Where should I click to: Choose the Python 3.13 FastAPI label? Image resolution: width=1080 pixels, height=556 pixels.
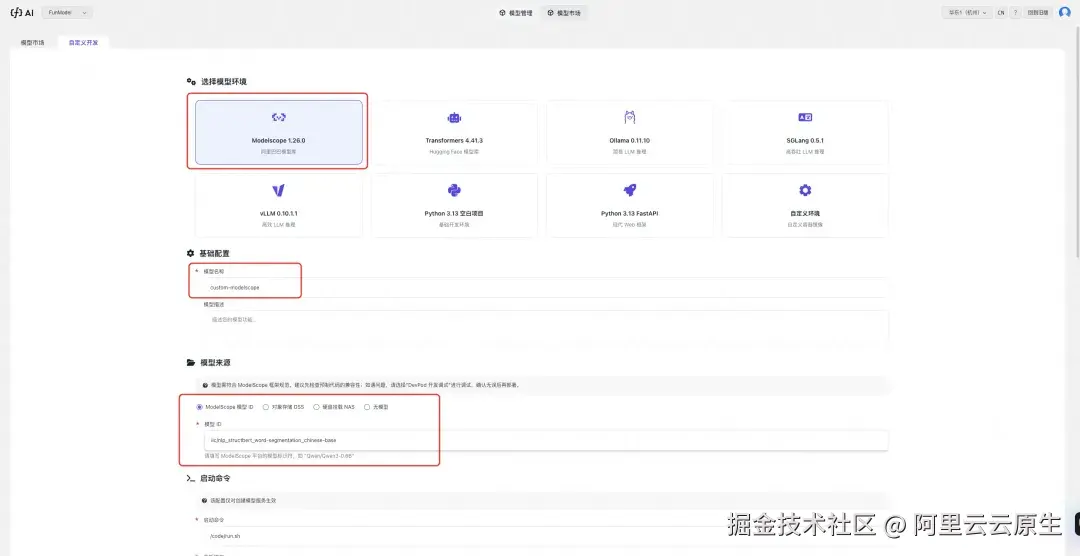tap(630, 214)
